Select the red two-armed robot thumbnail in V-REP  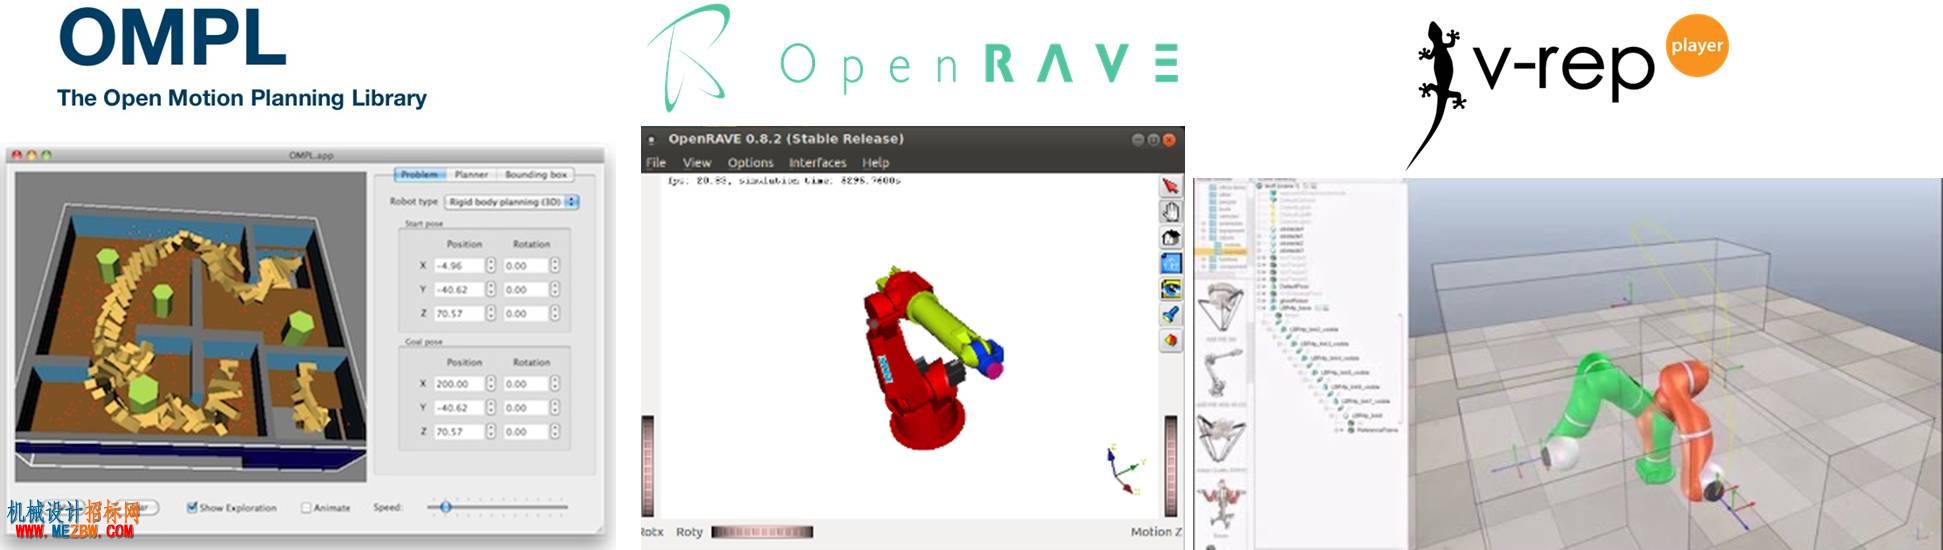[x=1222, y=504]
